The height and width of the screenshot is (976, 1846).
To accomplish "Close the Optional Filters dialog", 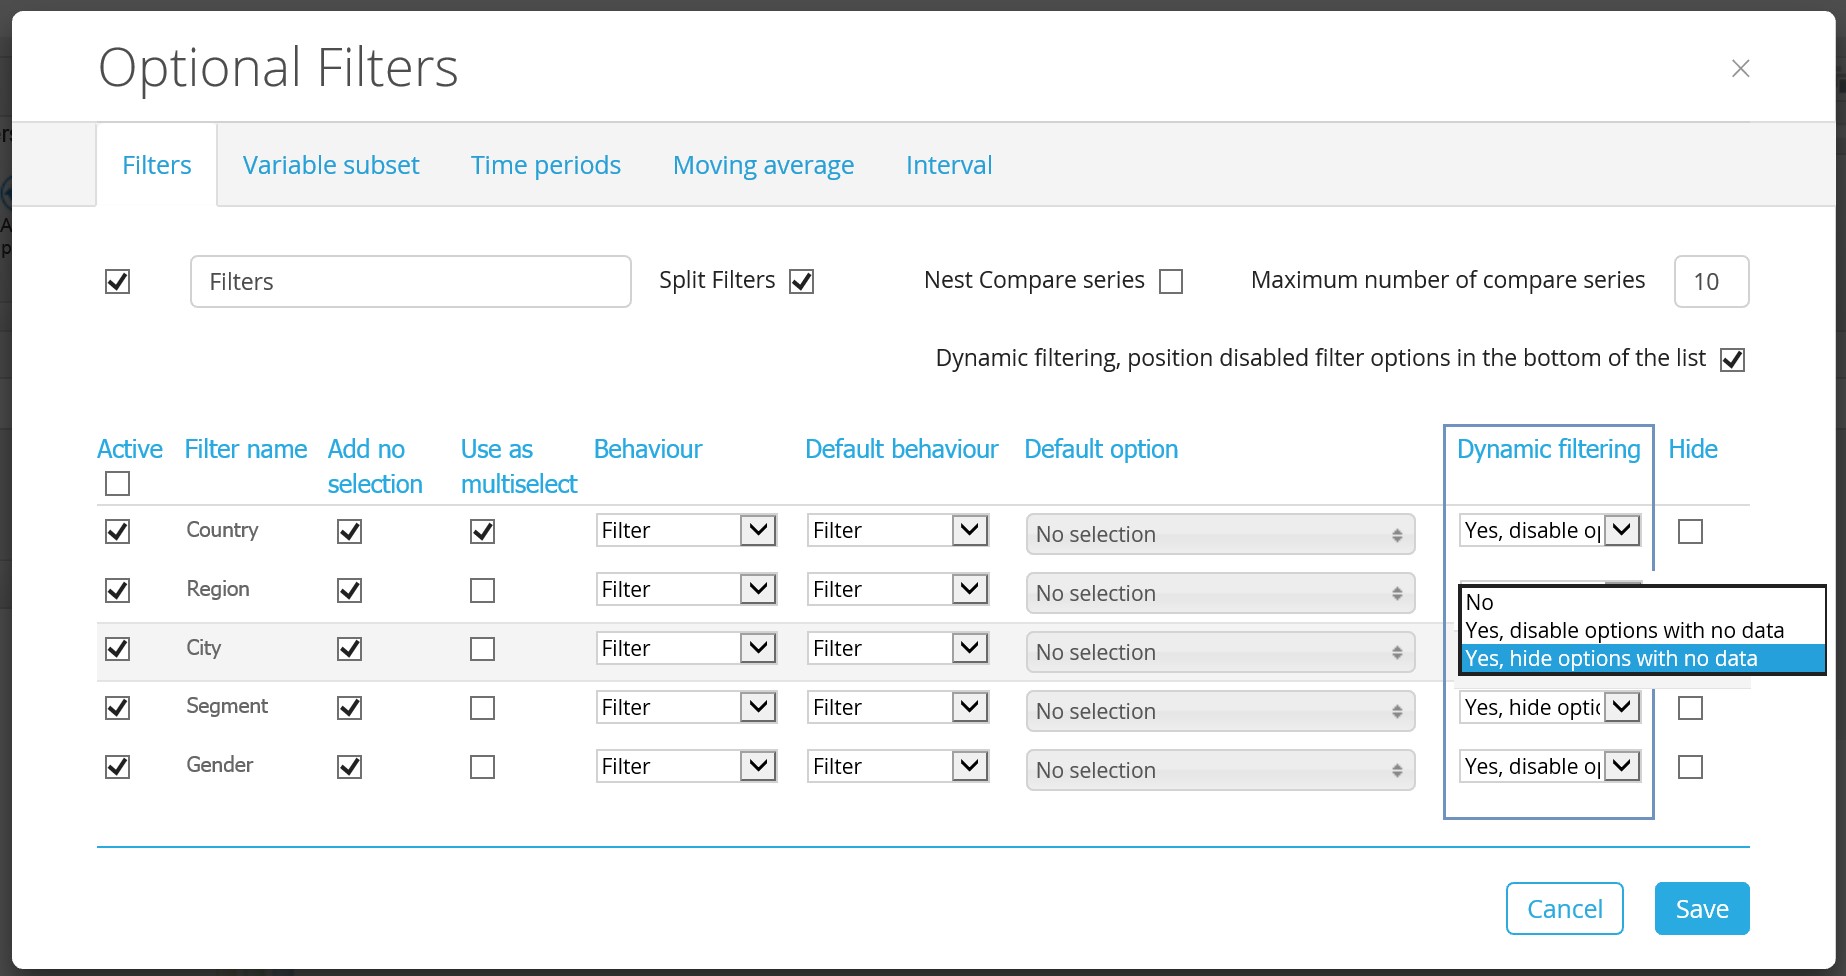I will 1740,68.
